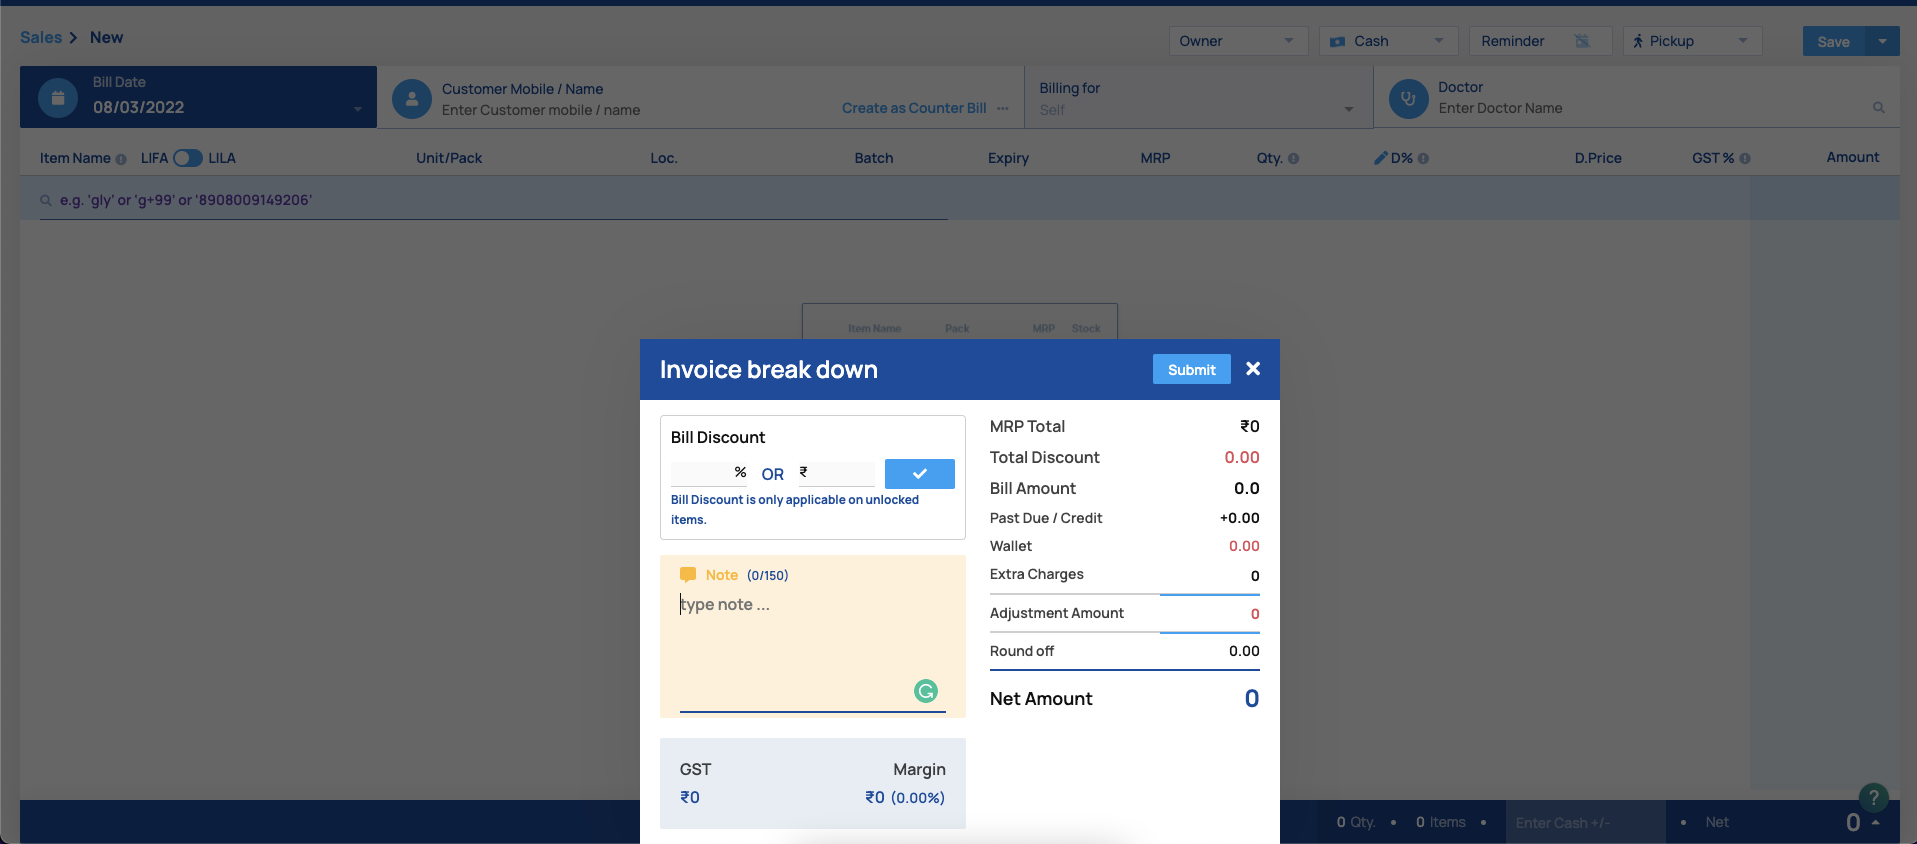Viewport: 1917px width, 844px height.
Task: Click the cash payment icon
Action: click(x=1337, y=42)
